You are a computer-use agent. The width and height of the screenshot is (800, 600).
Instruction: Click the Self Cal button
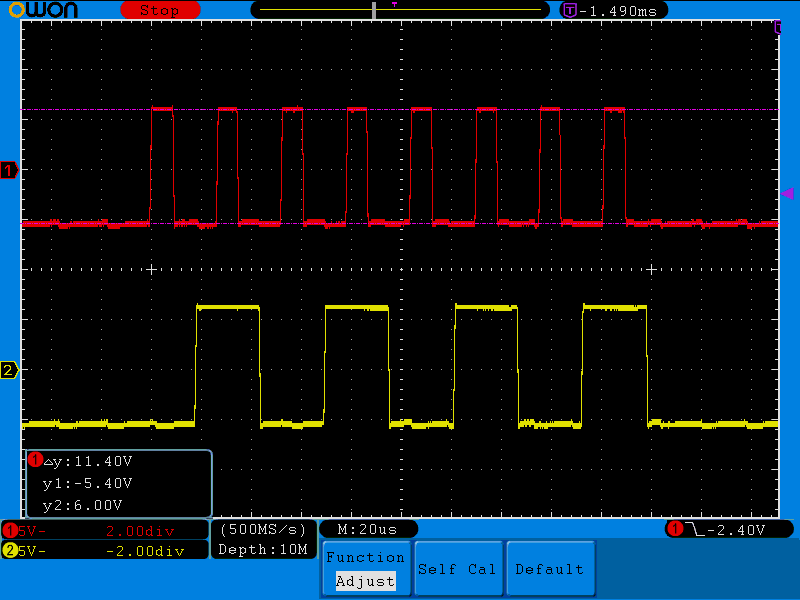(x=458, y=569)
